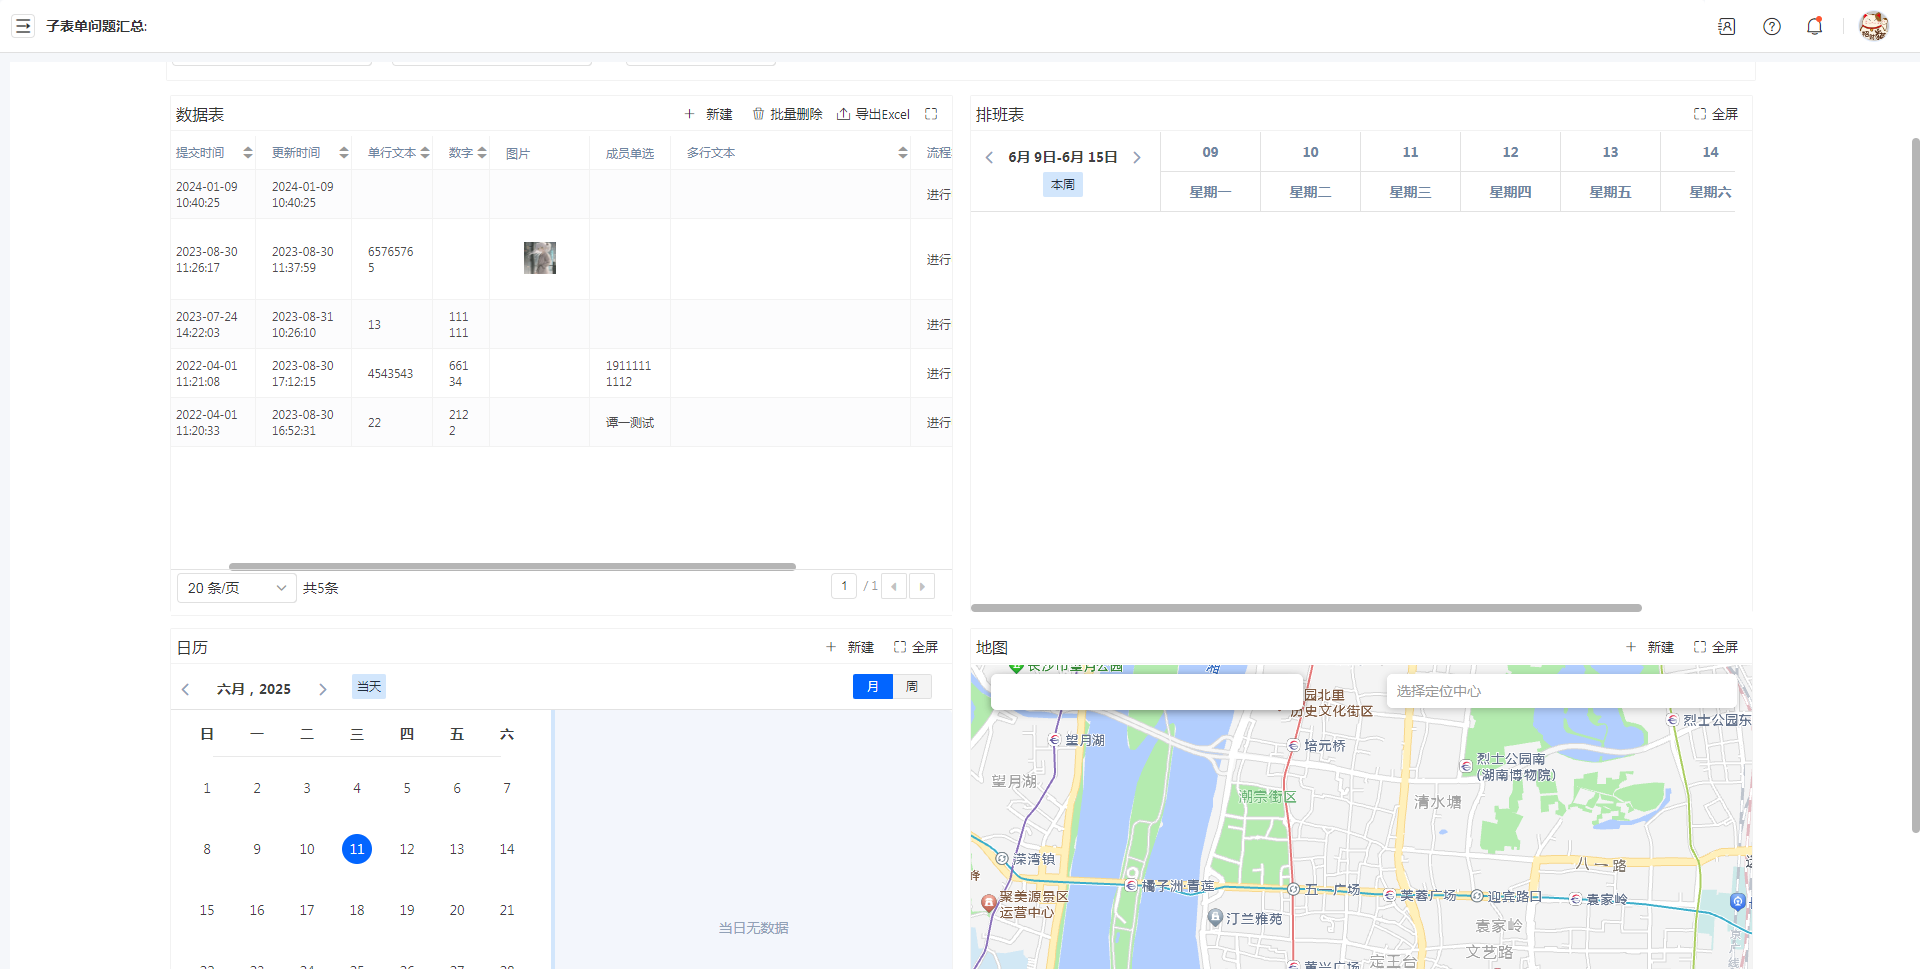Click the data table horizontal scrollbar
Viewport: 1920px width, 969px height.
(x=512, y=566)
